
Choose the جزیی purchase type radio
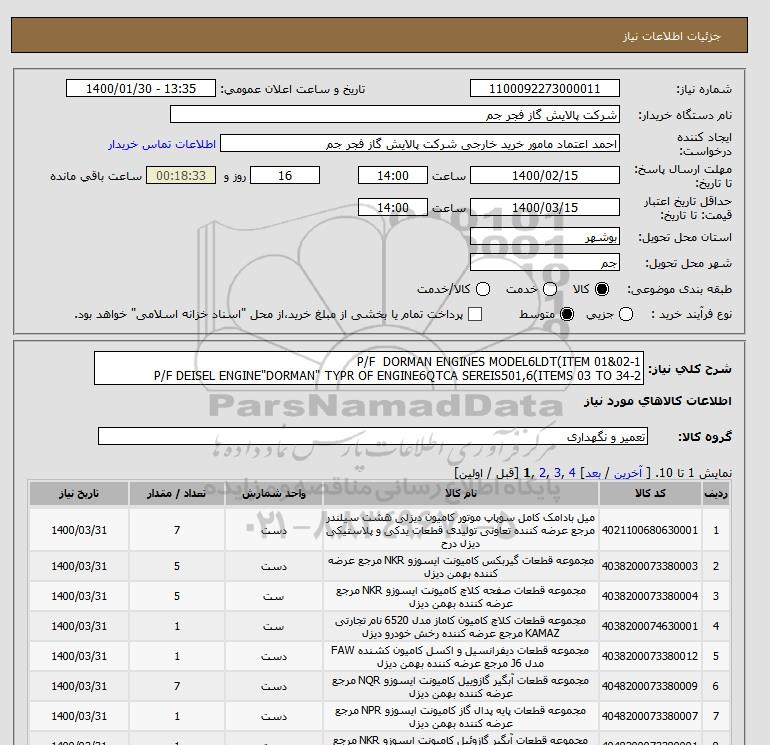pyautogui.click(x=626, y=314)
